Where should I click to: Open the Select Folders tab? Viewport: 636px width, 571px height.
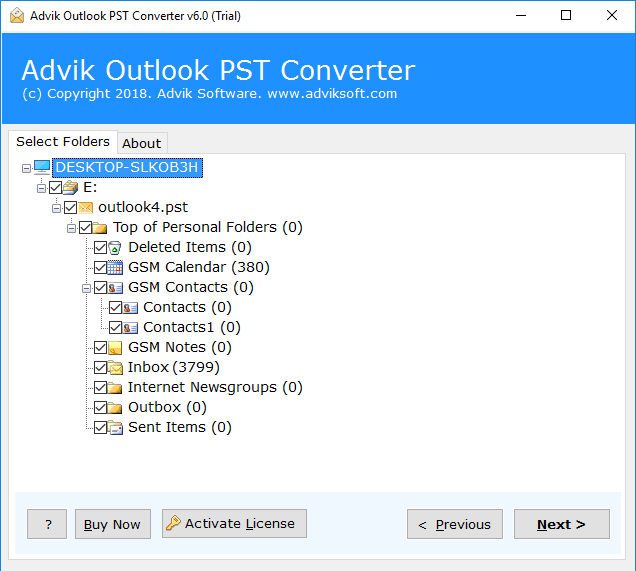63,142
